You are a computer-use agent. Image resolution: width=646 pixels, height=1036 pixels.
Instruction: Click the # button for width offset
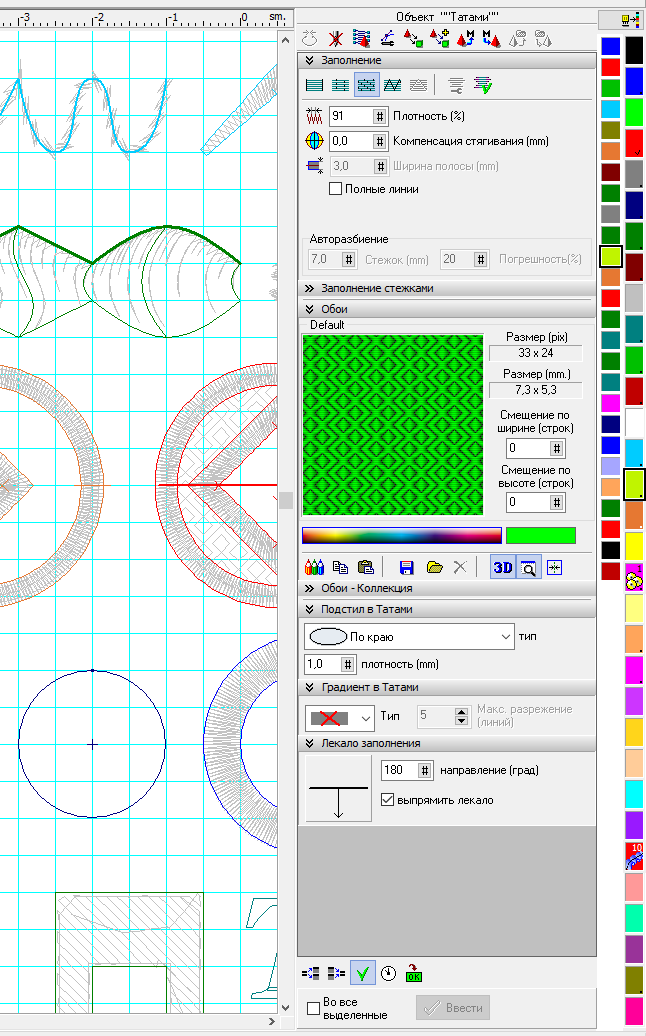pos(557,449)
